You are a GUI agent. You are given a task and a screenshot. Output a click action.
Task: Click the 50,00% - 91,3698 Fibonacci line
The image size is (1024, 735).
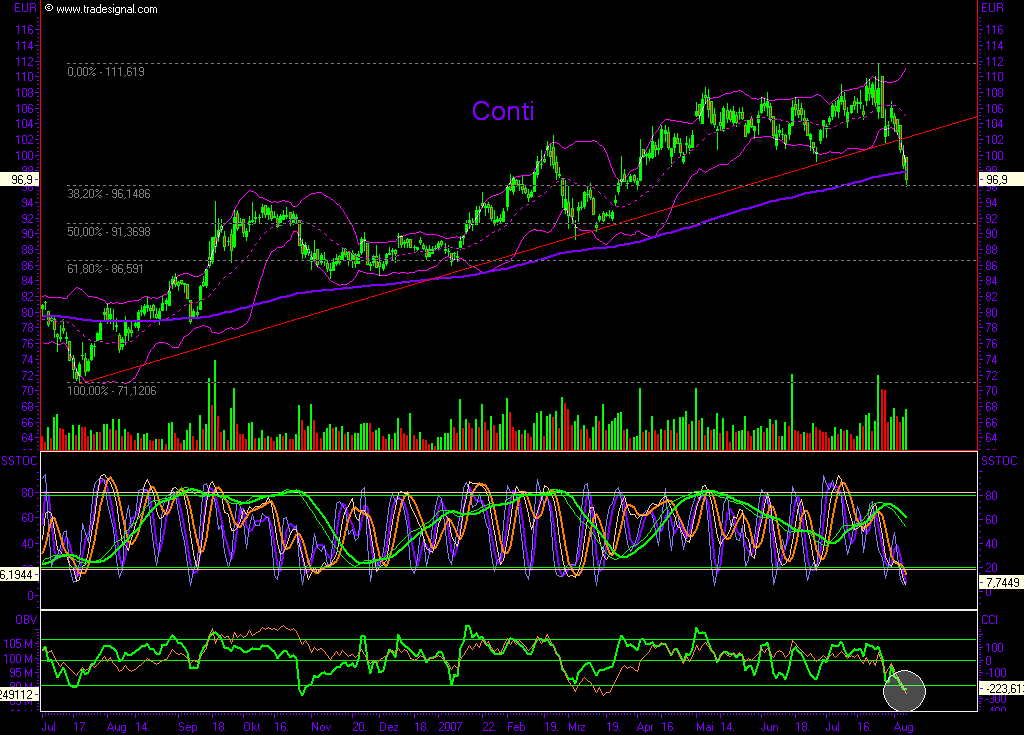[110, 230]
